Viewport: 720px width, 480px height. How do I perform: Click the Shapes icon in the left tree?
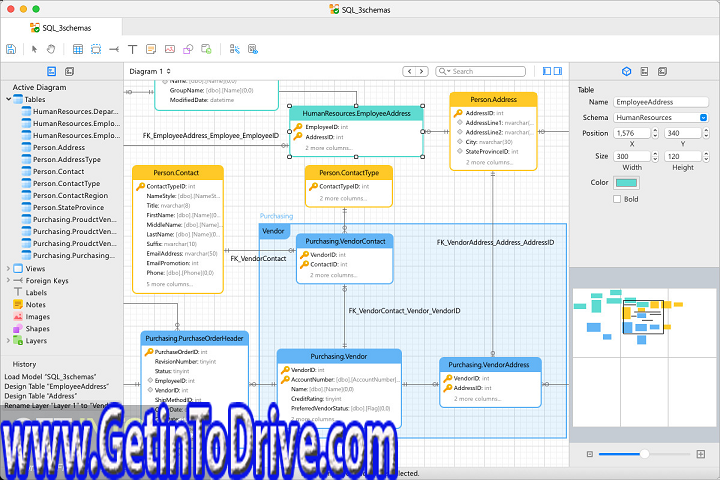click(x=18, y=328)
